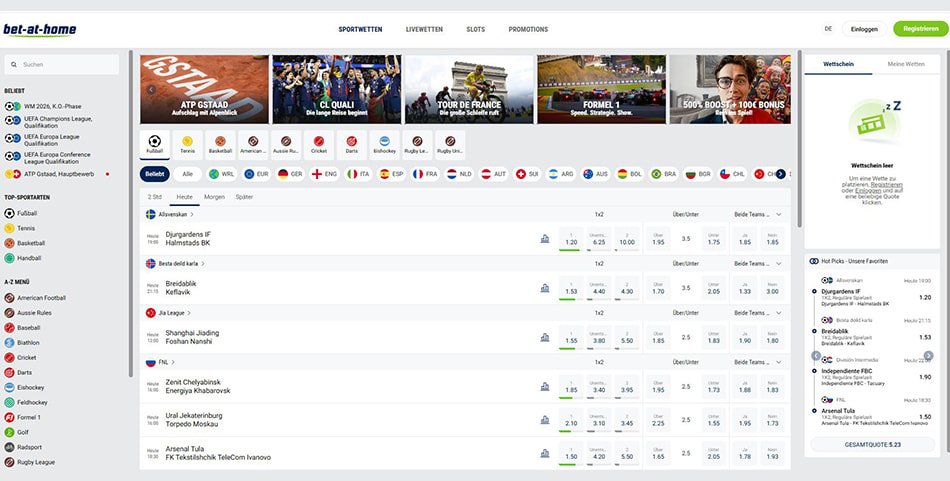
Task: Open statistics icon for Djurgardens IF match
Action: (x=545, y=239)
